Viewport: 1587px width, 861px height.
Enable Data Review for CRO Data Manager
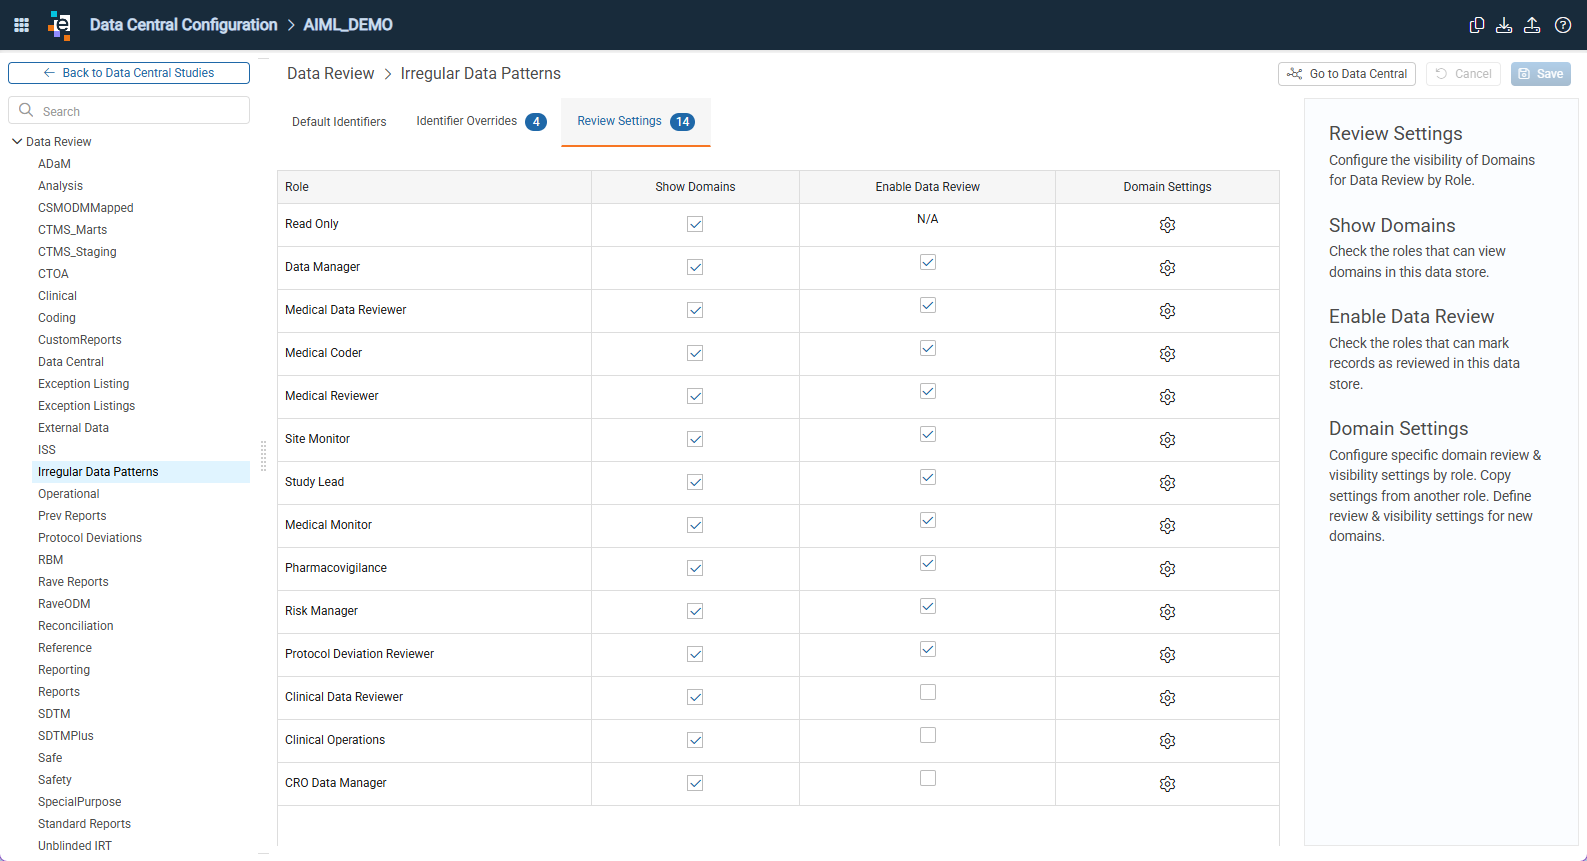coord(928,778)
